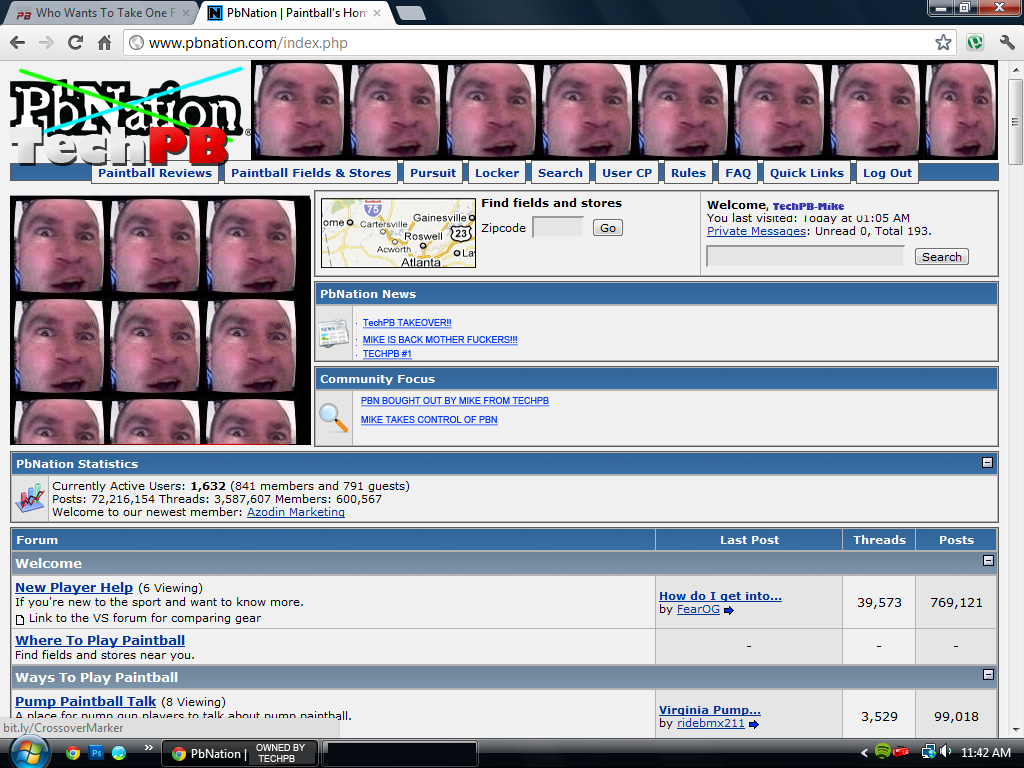Open 'MIKE TAKES CONTROL OF PBN' link
Viewport: 1024px width, 768px height.
pos(429,420)
